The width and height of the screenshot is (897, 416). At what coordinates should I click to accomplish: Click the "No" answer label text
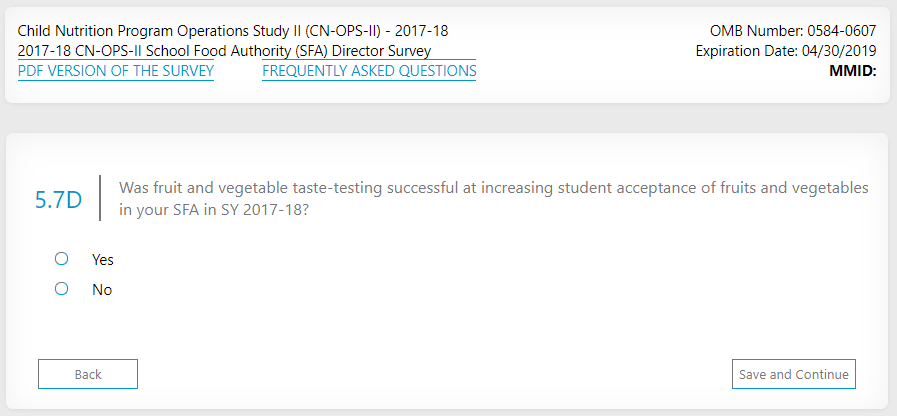point(102,290)
